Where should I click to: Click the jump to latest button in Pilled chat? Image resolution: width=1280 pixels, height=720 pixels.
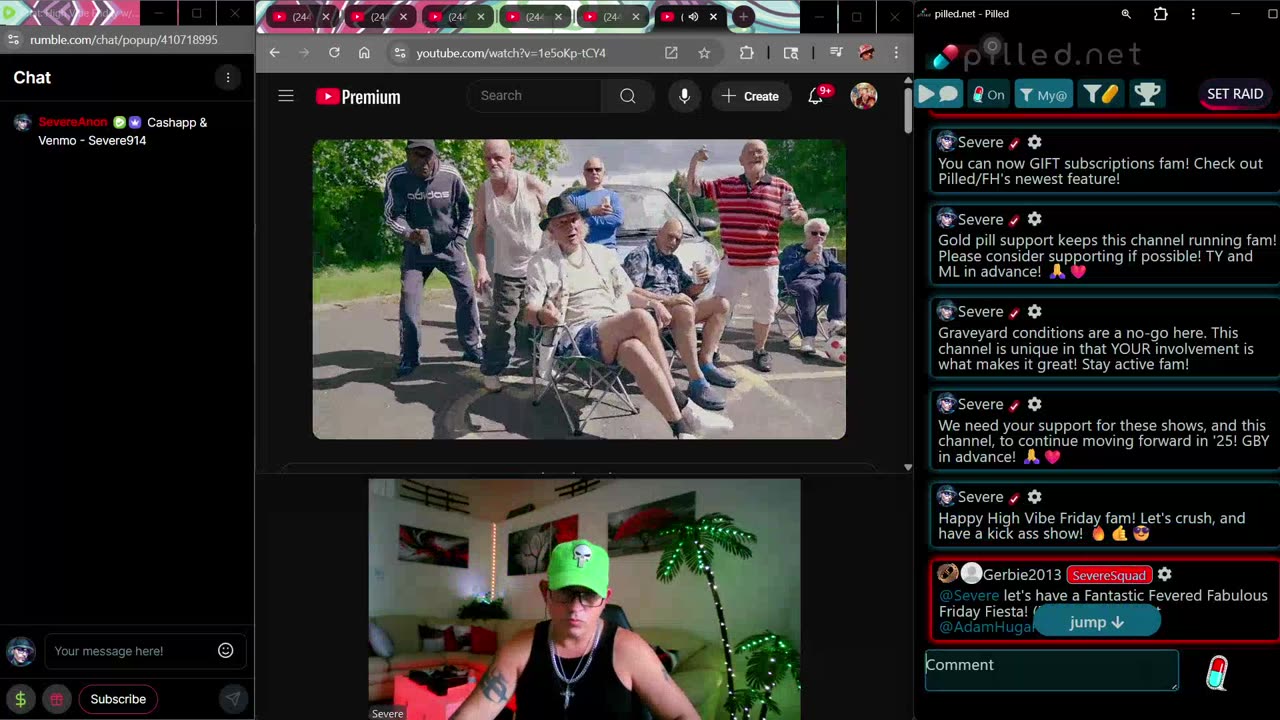tap(1097, 622)
